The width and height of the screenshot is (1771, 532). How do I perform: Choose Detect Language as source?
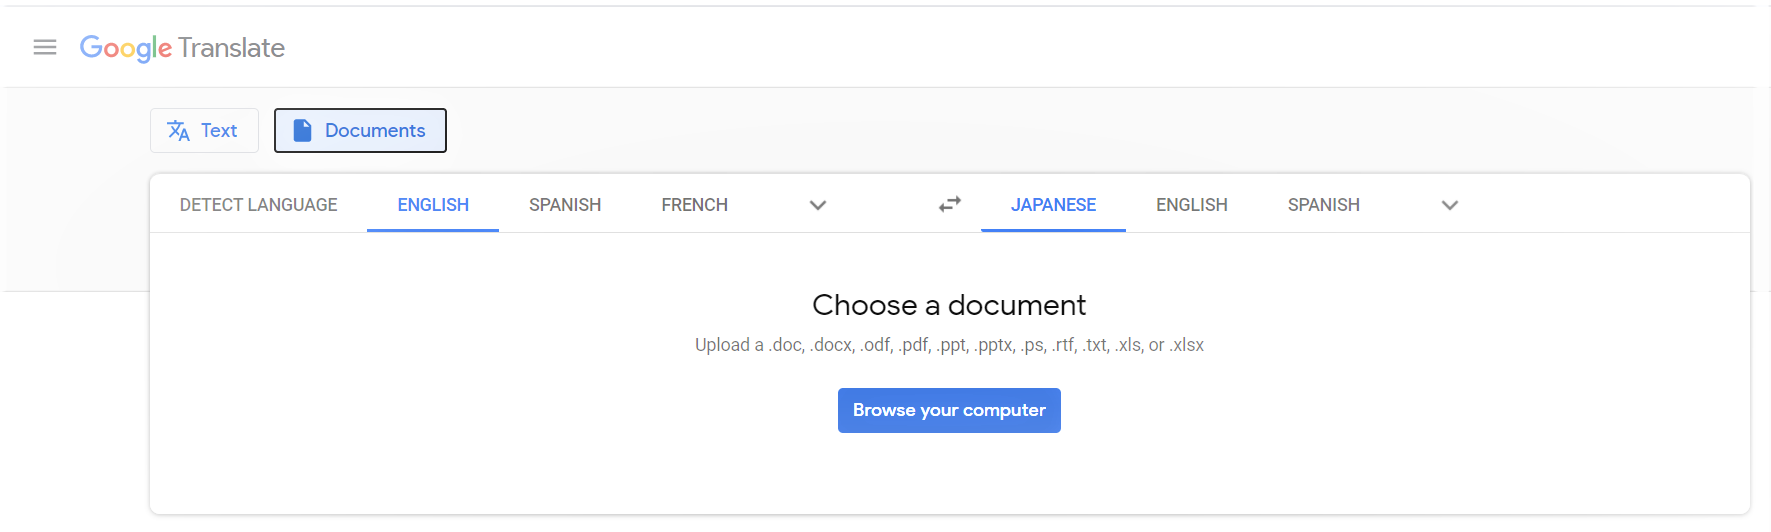[x=258, y=204]
